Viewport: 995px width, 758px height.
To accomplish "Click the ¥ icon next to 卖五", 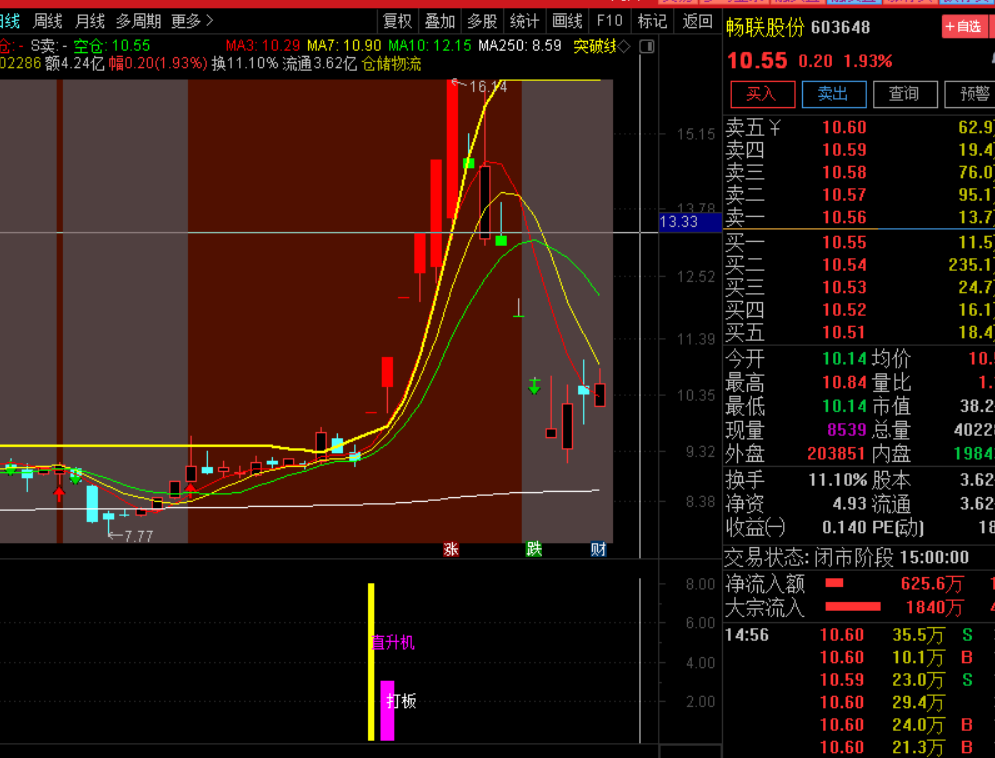I will (x=774, y=127).
